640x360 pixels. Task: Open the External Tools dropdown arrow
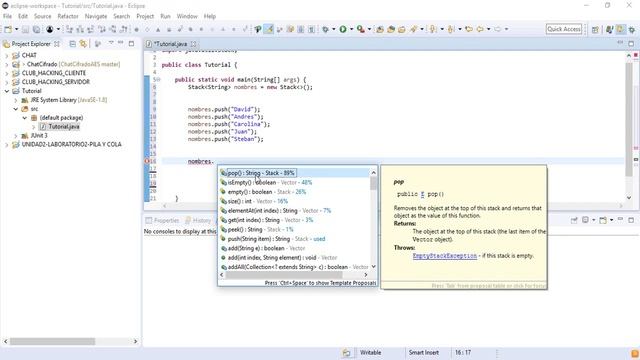(369, 29)
